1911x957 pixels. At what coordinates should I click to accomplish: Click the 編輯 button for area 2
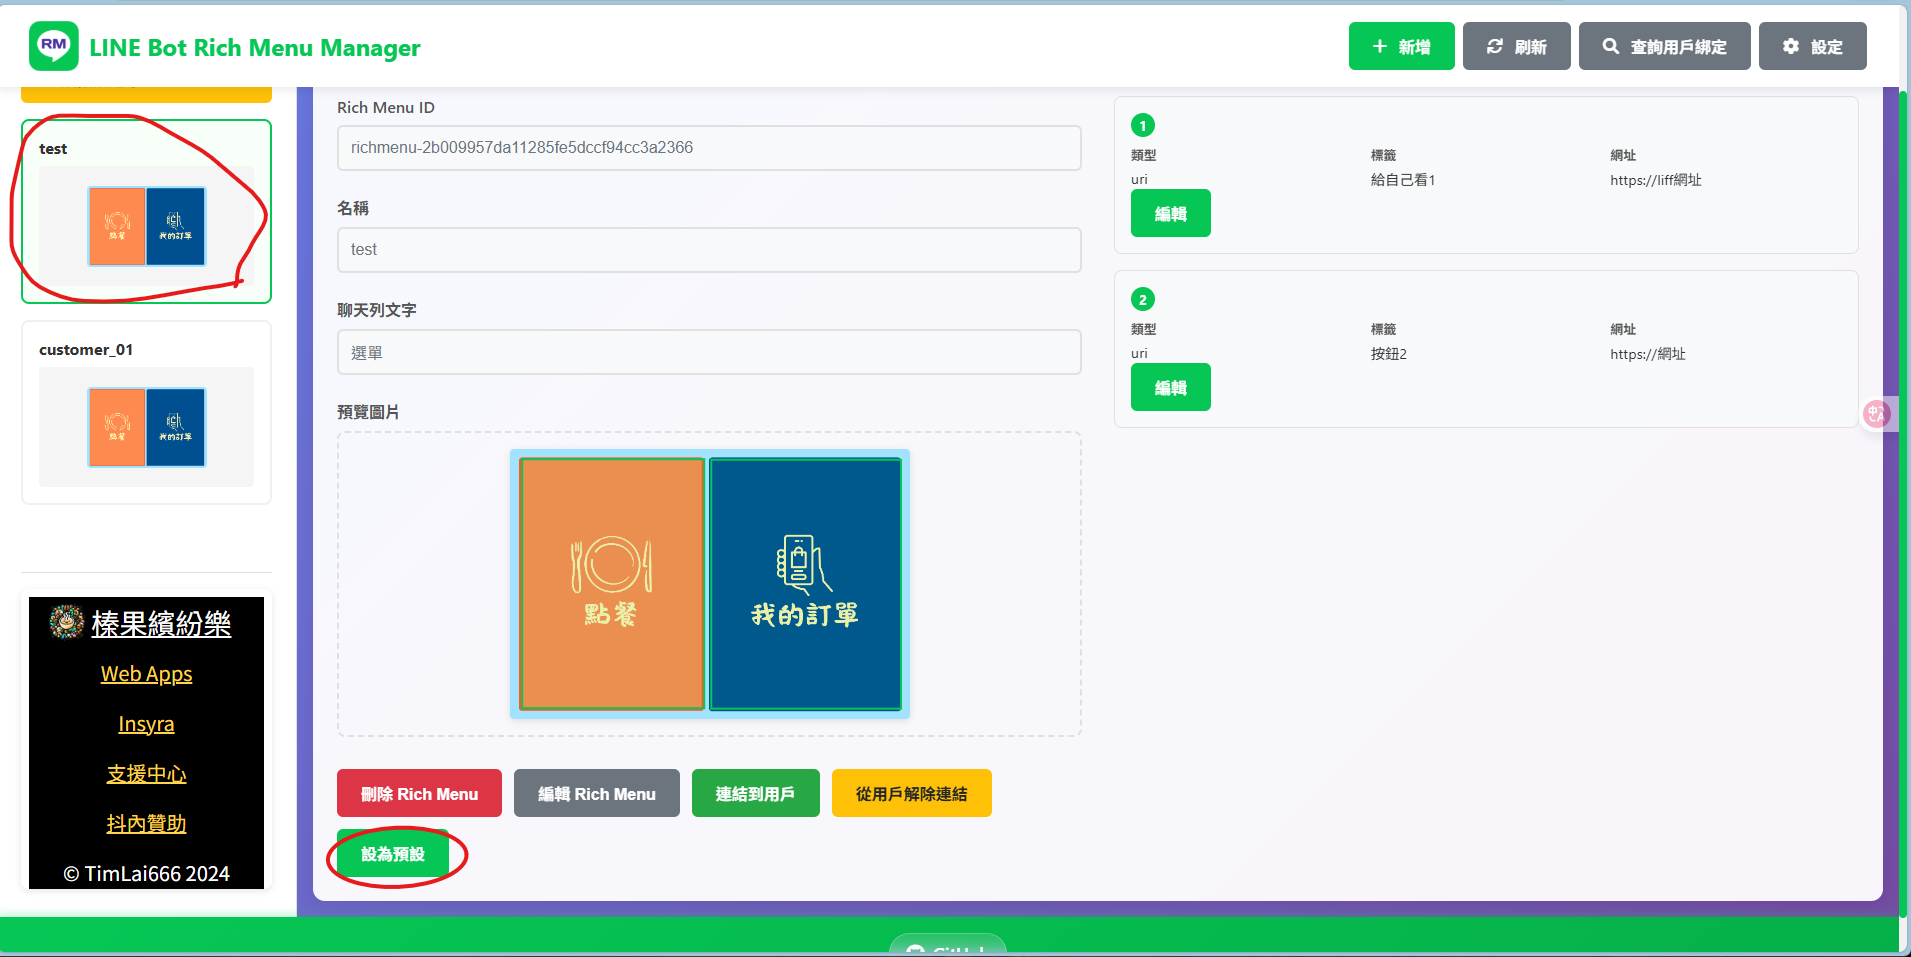[x=1170, y=387]
